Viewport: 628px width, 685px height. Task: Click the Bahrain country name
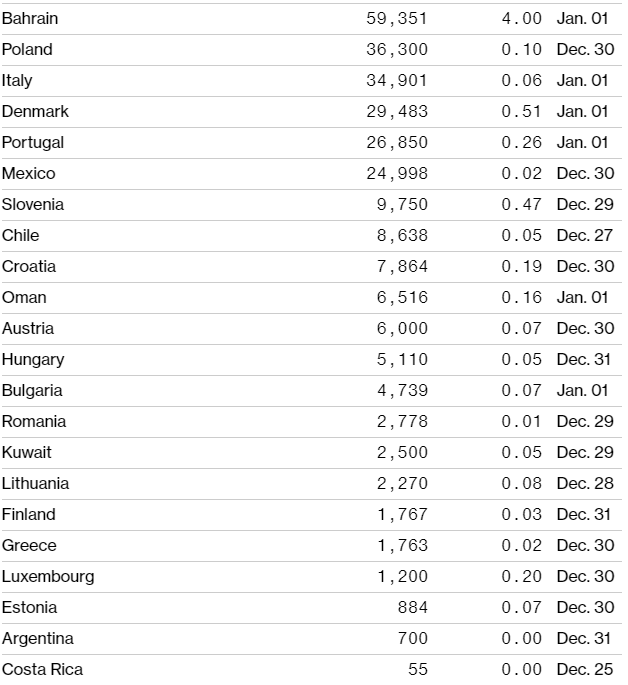point(30,18)
